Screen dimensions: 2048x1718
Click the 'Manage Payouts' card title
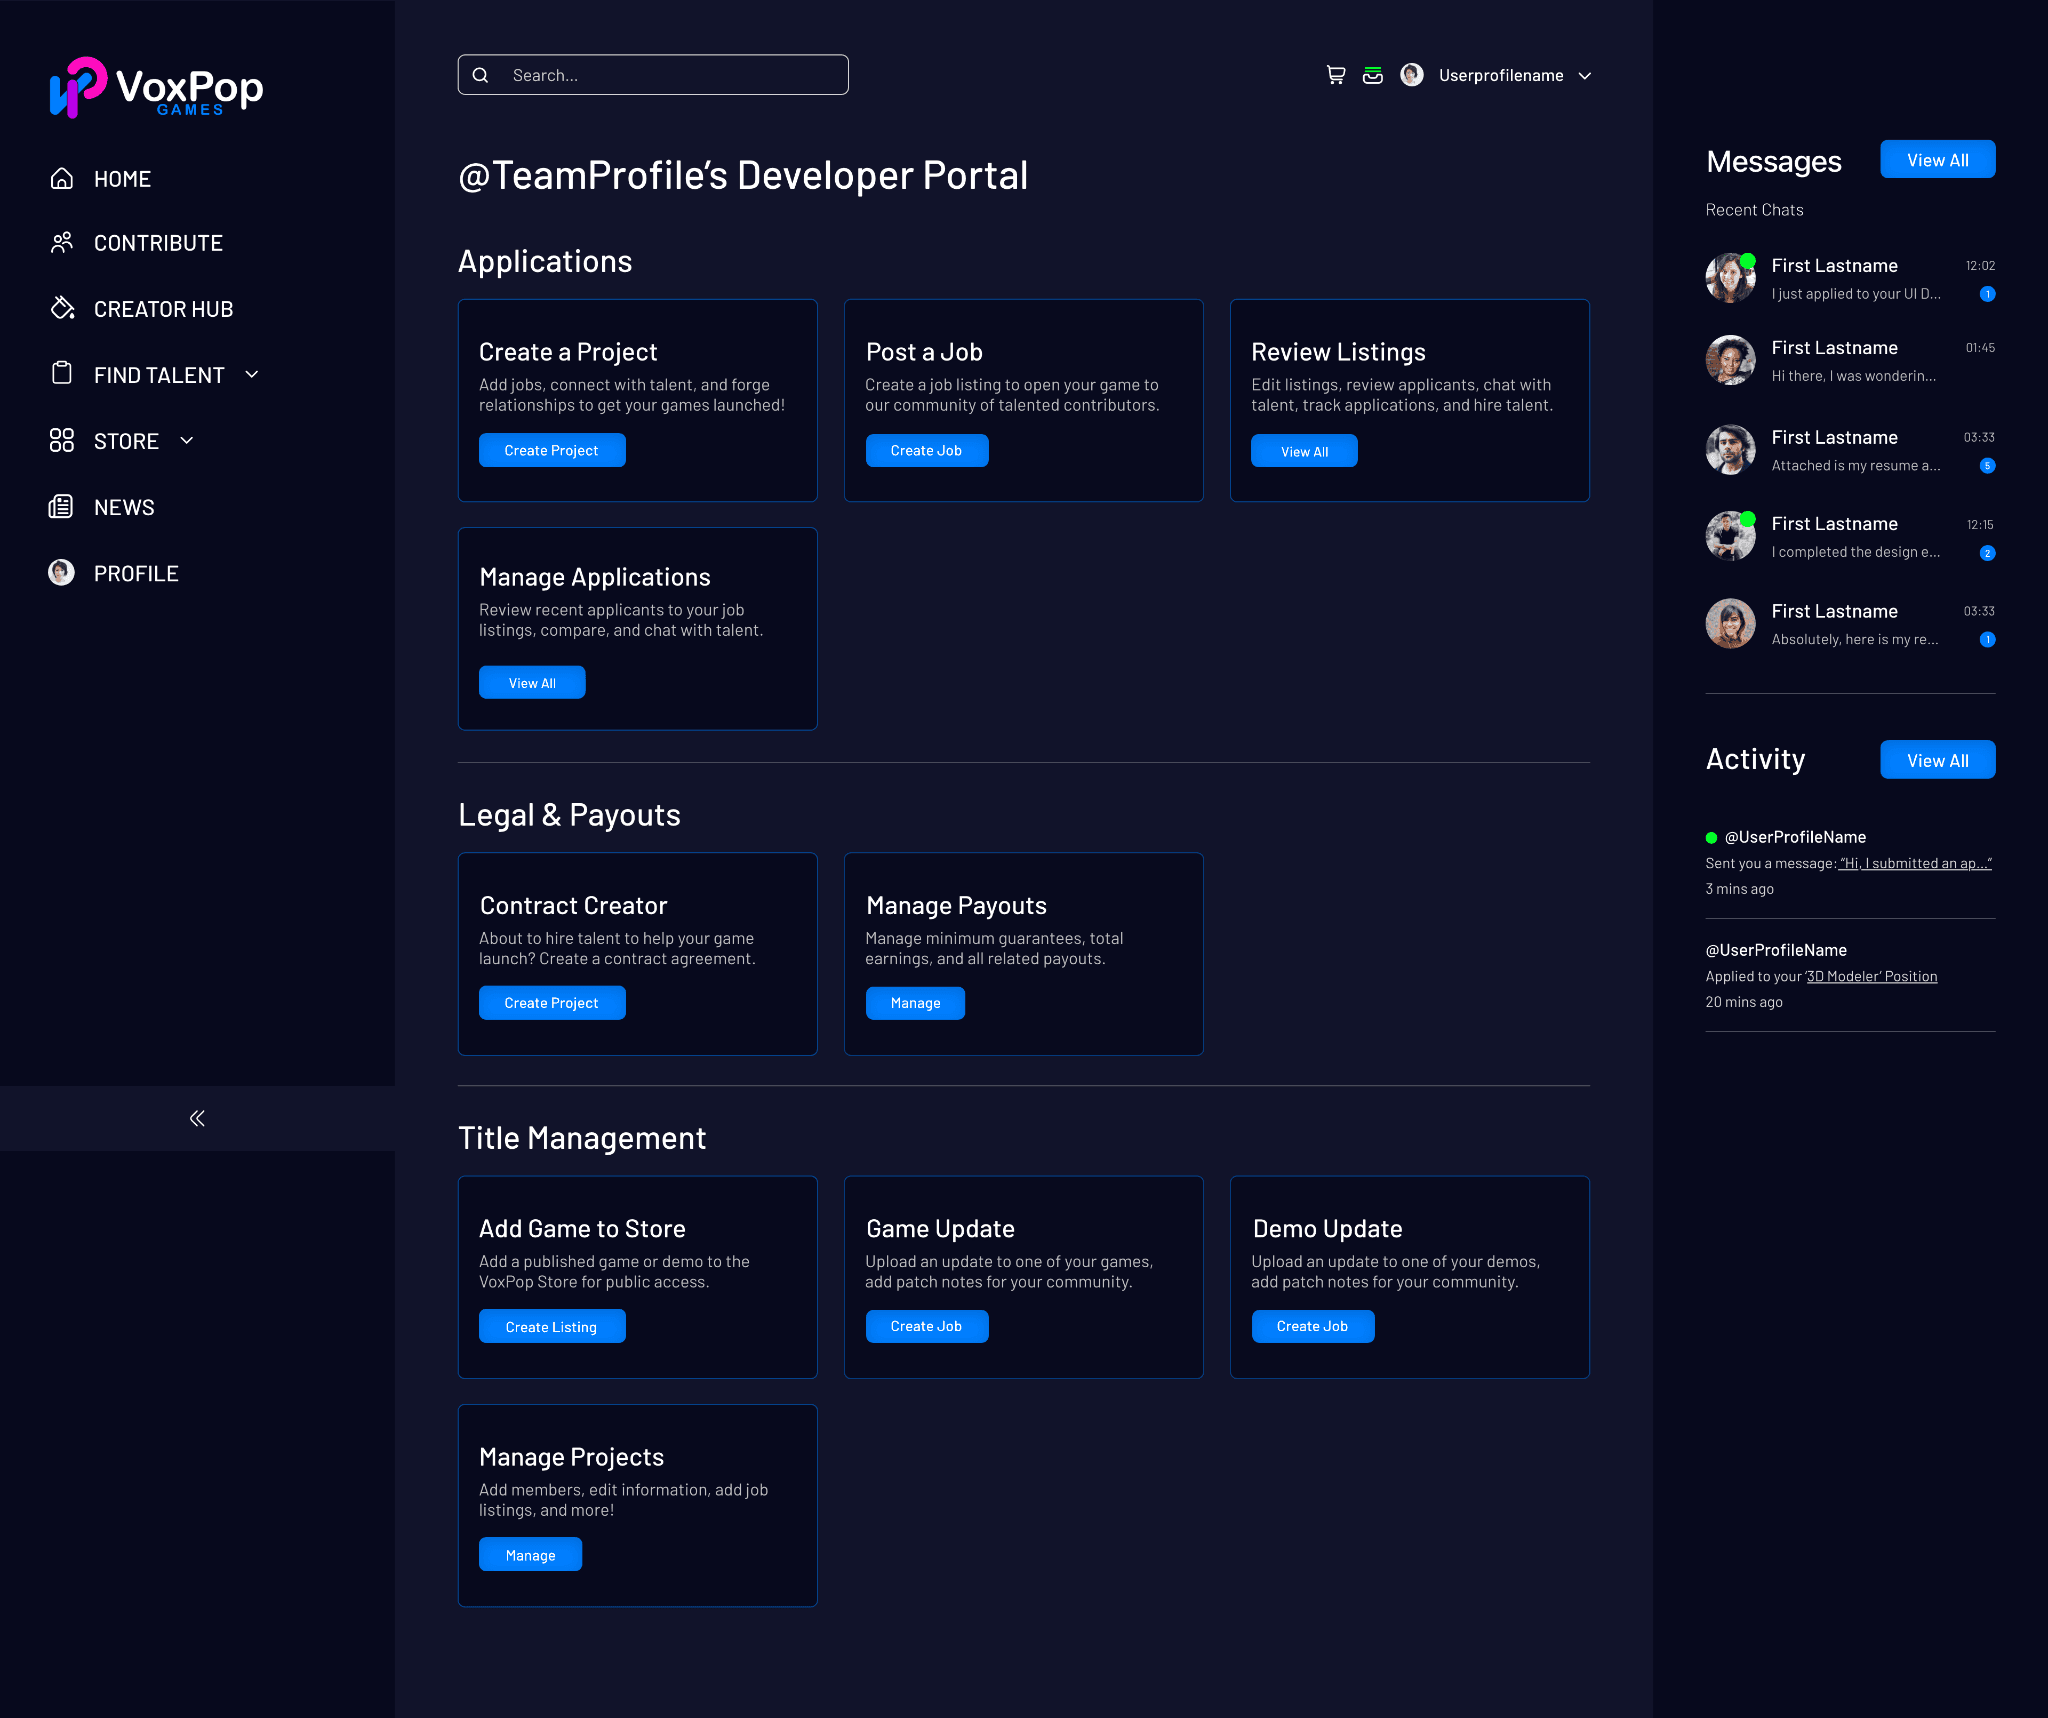[956, 906]
